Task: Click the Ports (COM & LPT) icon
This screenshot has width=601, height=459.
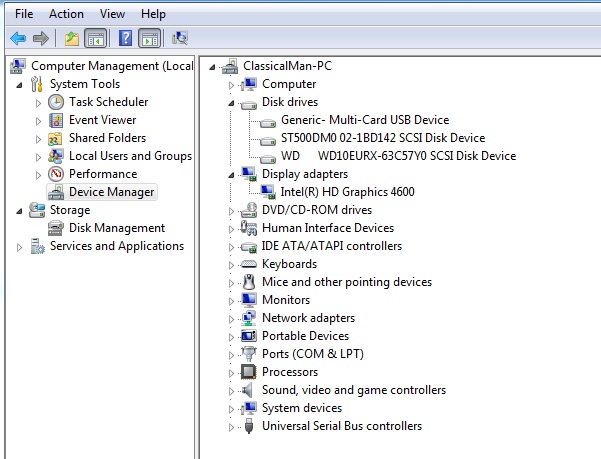Action: tap(249, 354)
